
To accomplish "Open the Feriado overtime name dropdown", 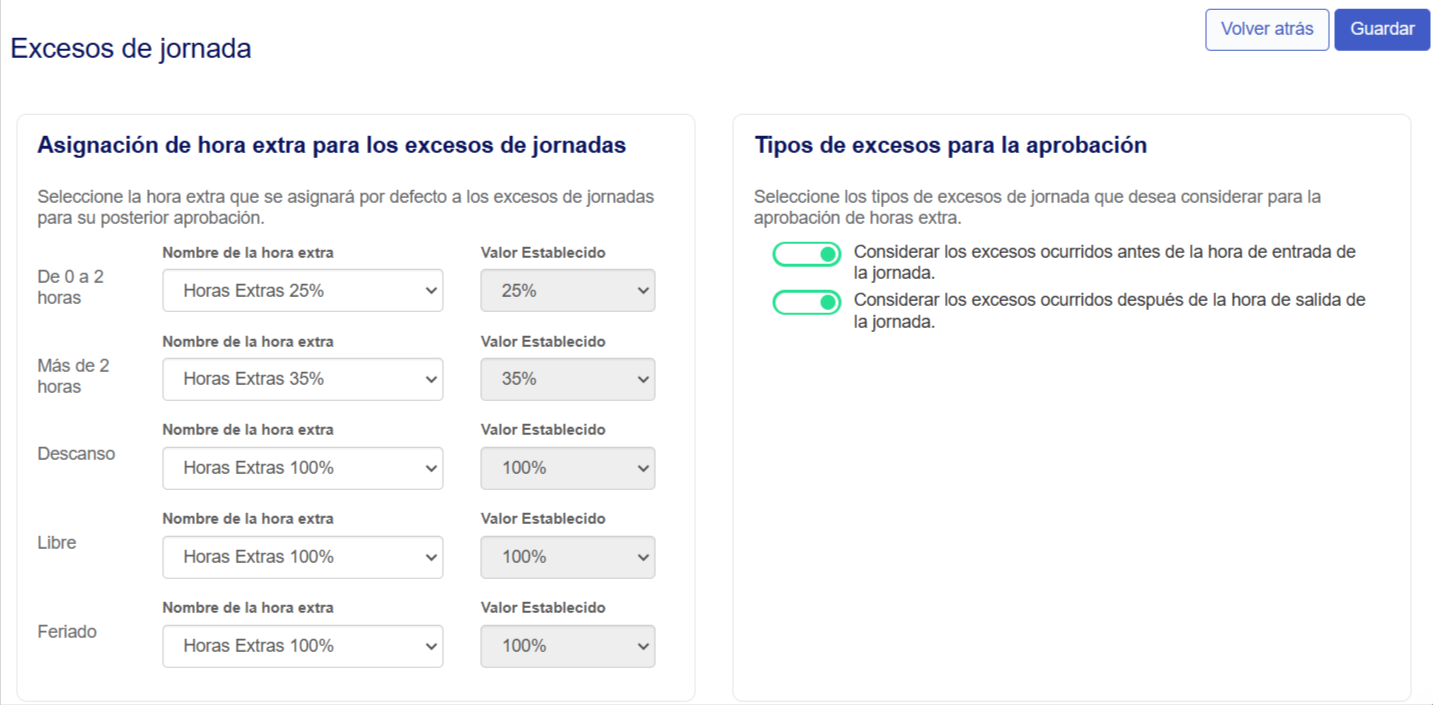I will (x=303, y=646).
